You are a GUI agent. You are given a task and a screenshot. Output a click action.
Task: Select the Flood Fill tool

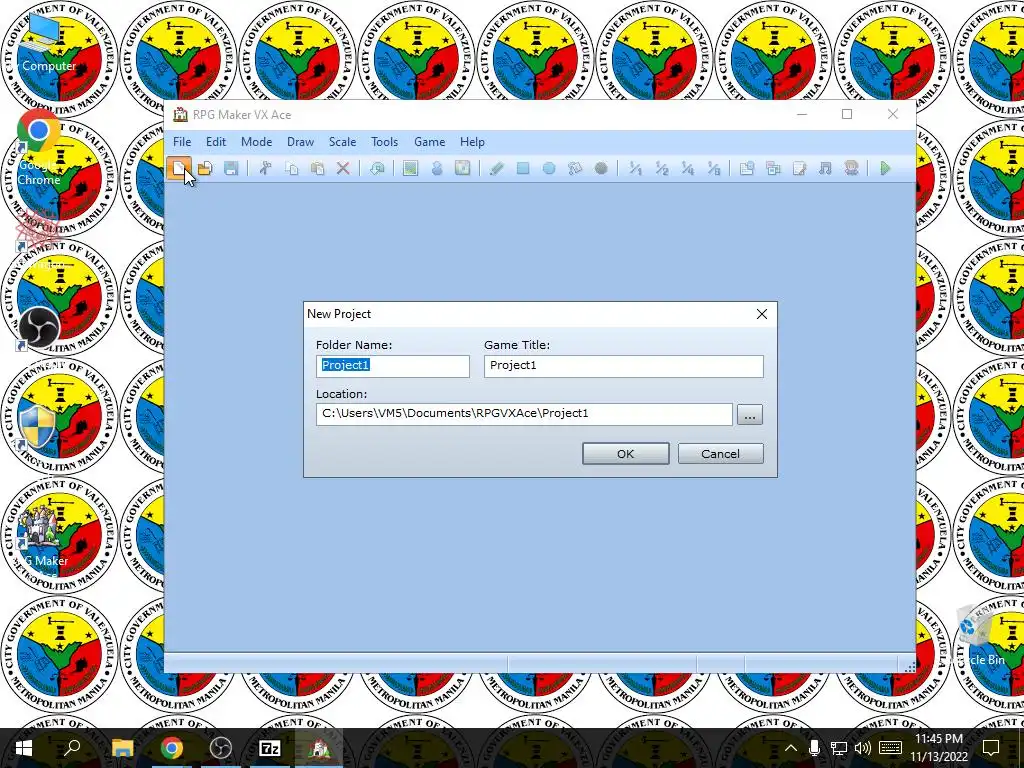tap(575, 168)
